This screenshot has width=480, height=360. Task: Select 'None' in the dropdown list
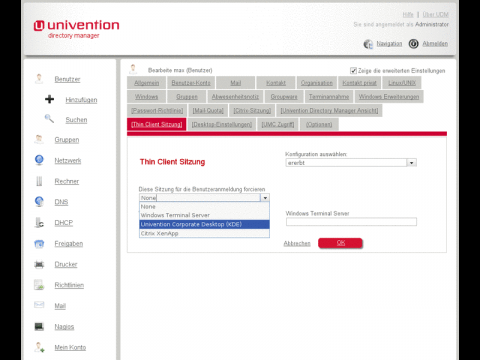(x=204, y=207)
